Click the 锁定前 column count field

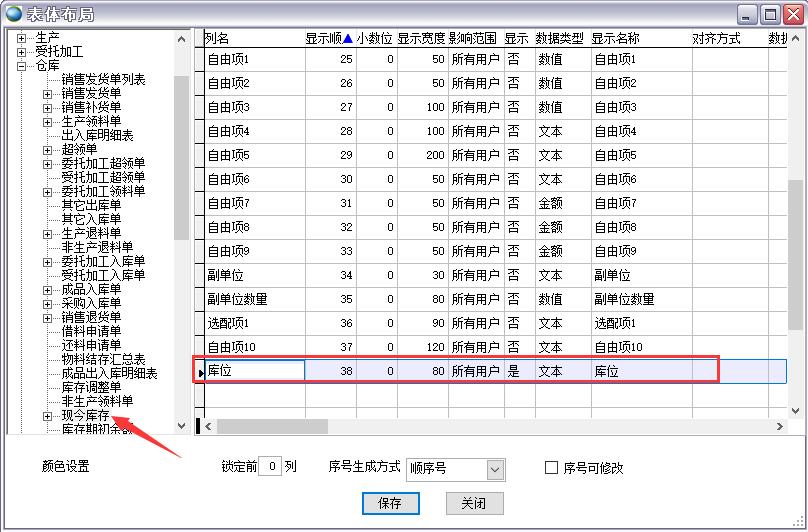pos(269,467)
